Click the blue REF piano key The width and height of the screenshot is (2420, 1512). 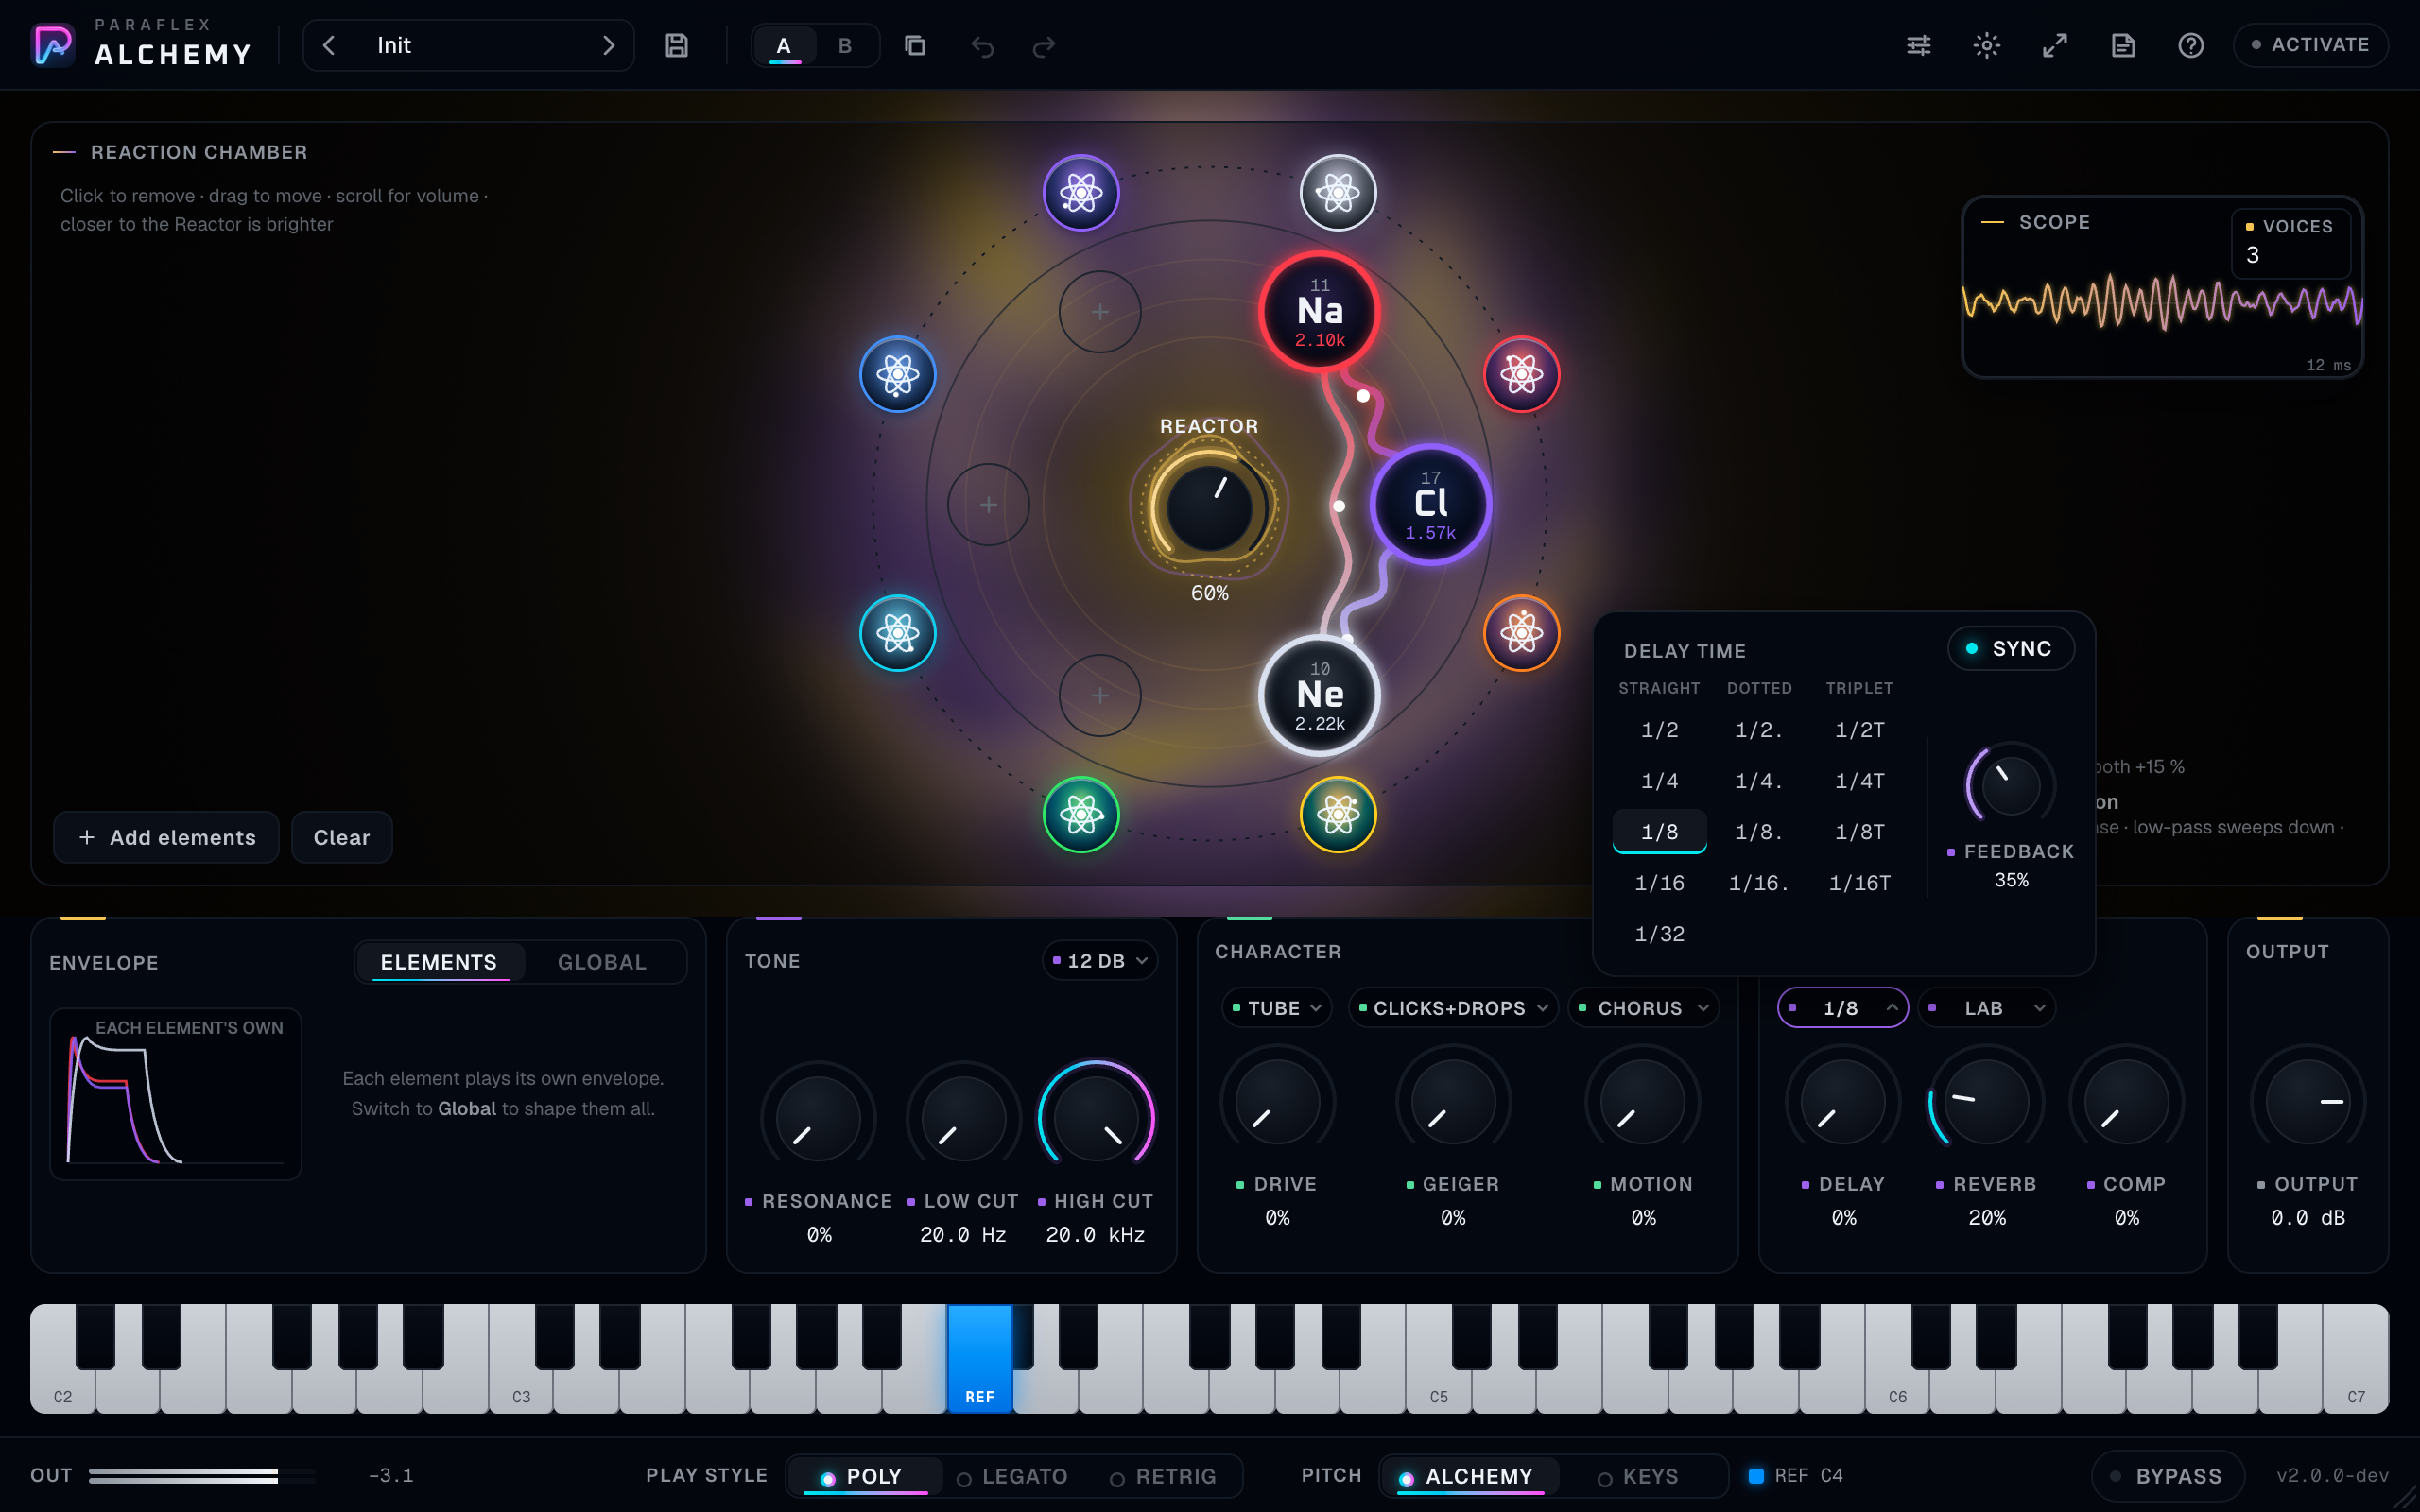(979, 1359)
